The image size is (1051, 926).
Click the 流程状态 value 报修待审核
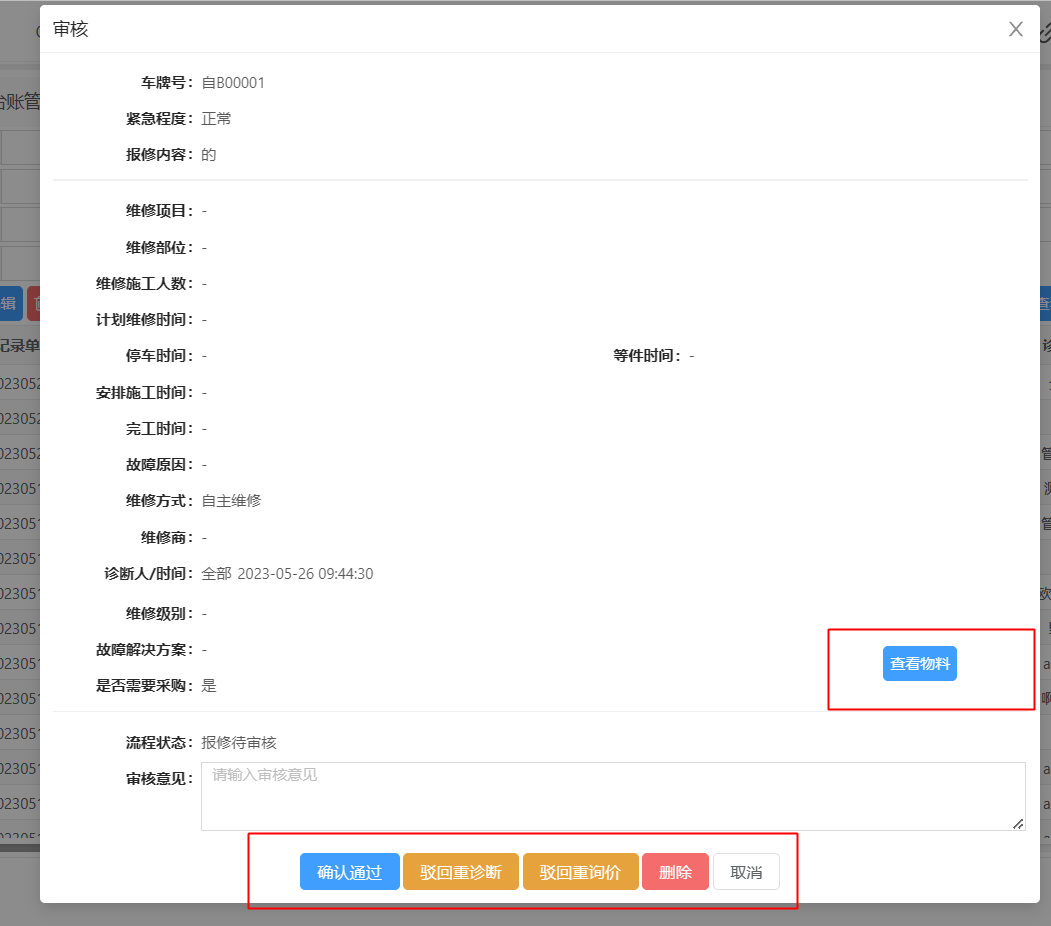pos(238,743)
